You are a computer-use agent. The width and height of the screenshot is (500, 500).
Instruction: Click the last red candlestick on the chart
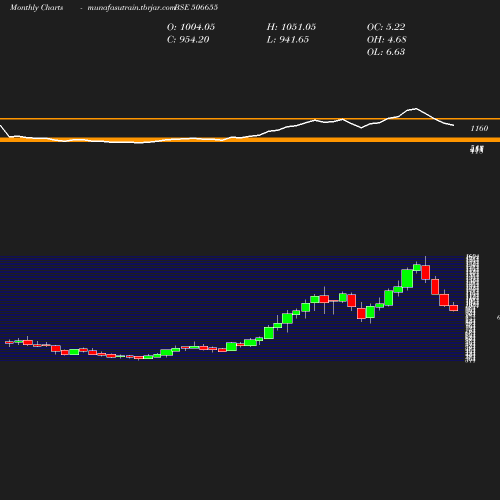tap(454, 308)
